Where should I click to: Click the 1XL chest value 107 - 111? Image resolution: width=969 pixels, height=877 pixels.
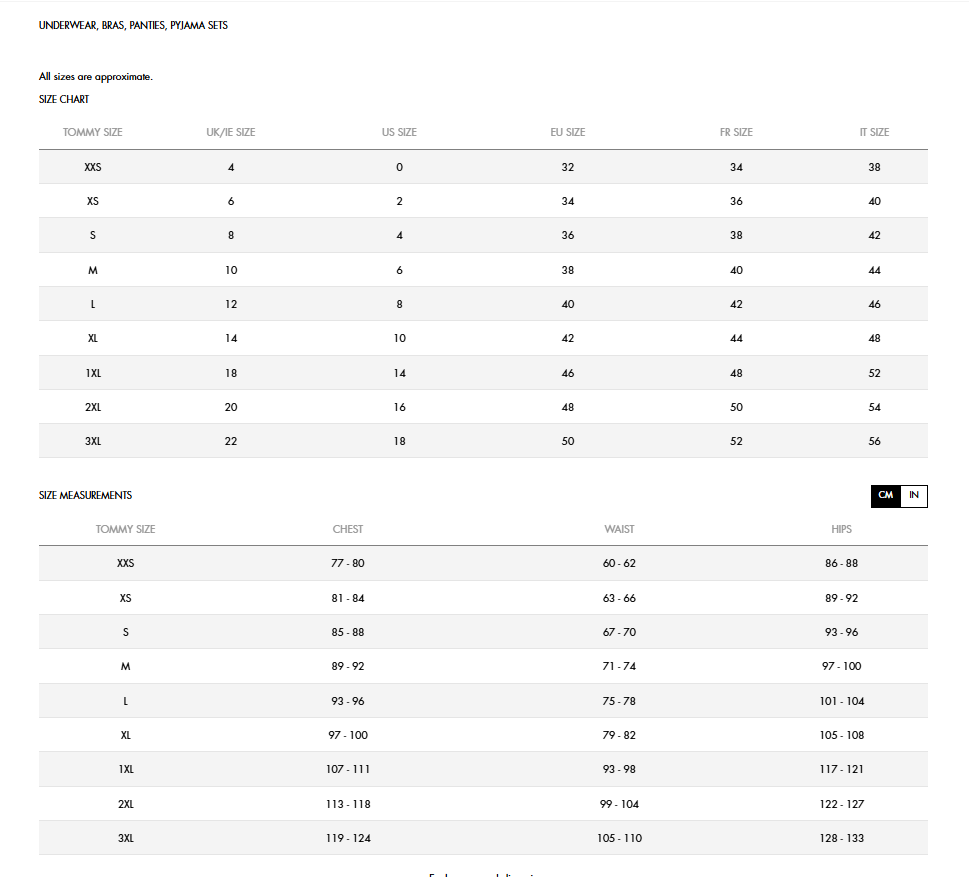[348, 769]
